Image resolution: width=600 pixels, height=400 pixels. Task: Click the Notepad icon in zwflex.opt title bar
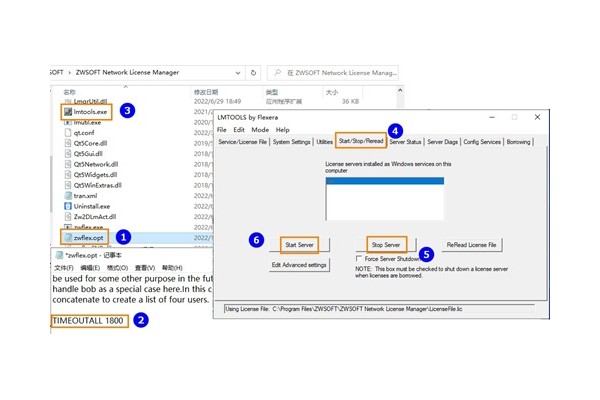pyautogui.click(x=59, y=255)
